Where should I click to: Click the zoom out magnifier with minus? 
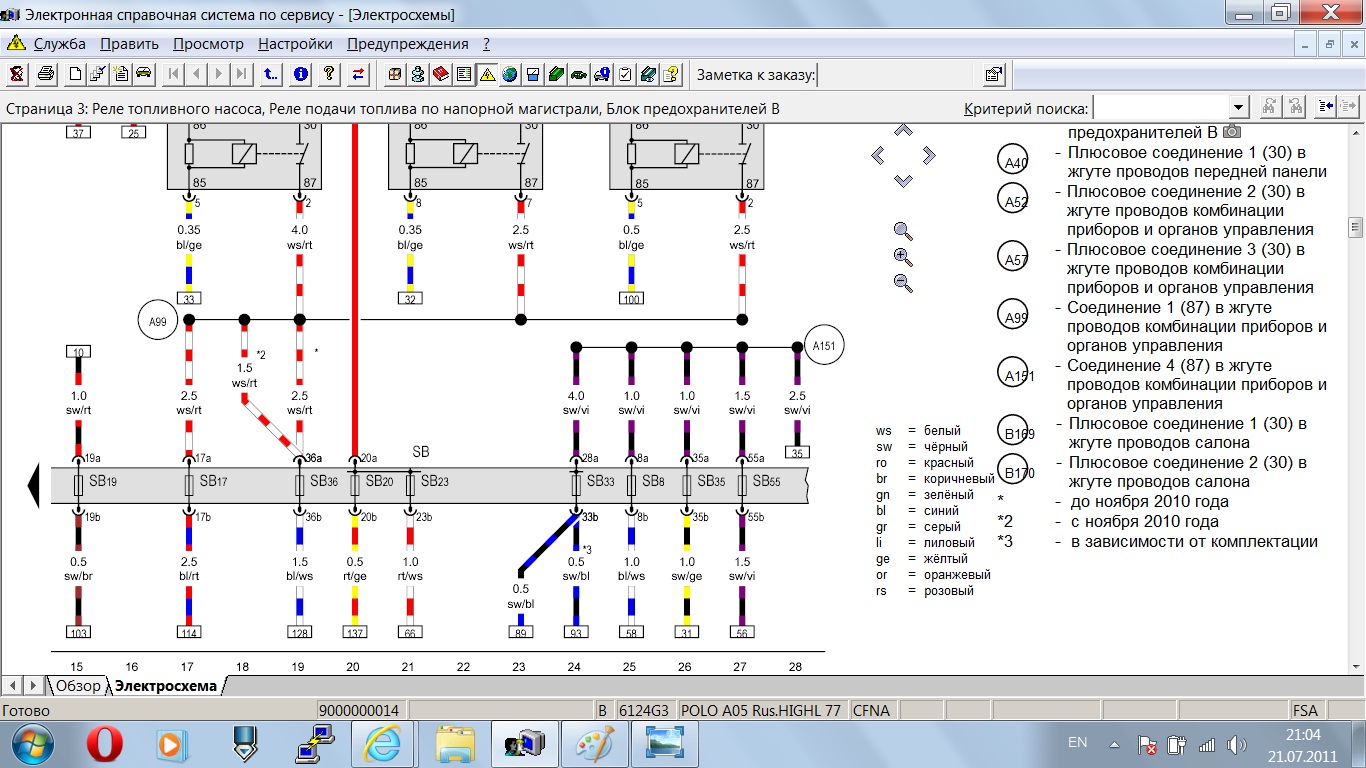pyautogui.click(x=903, y=283)
